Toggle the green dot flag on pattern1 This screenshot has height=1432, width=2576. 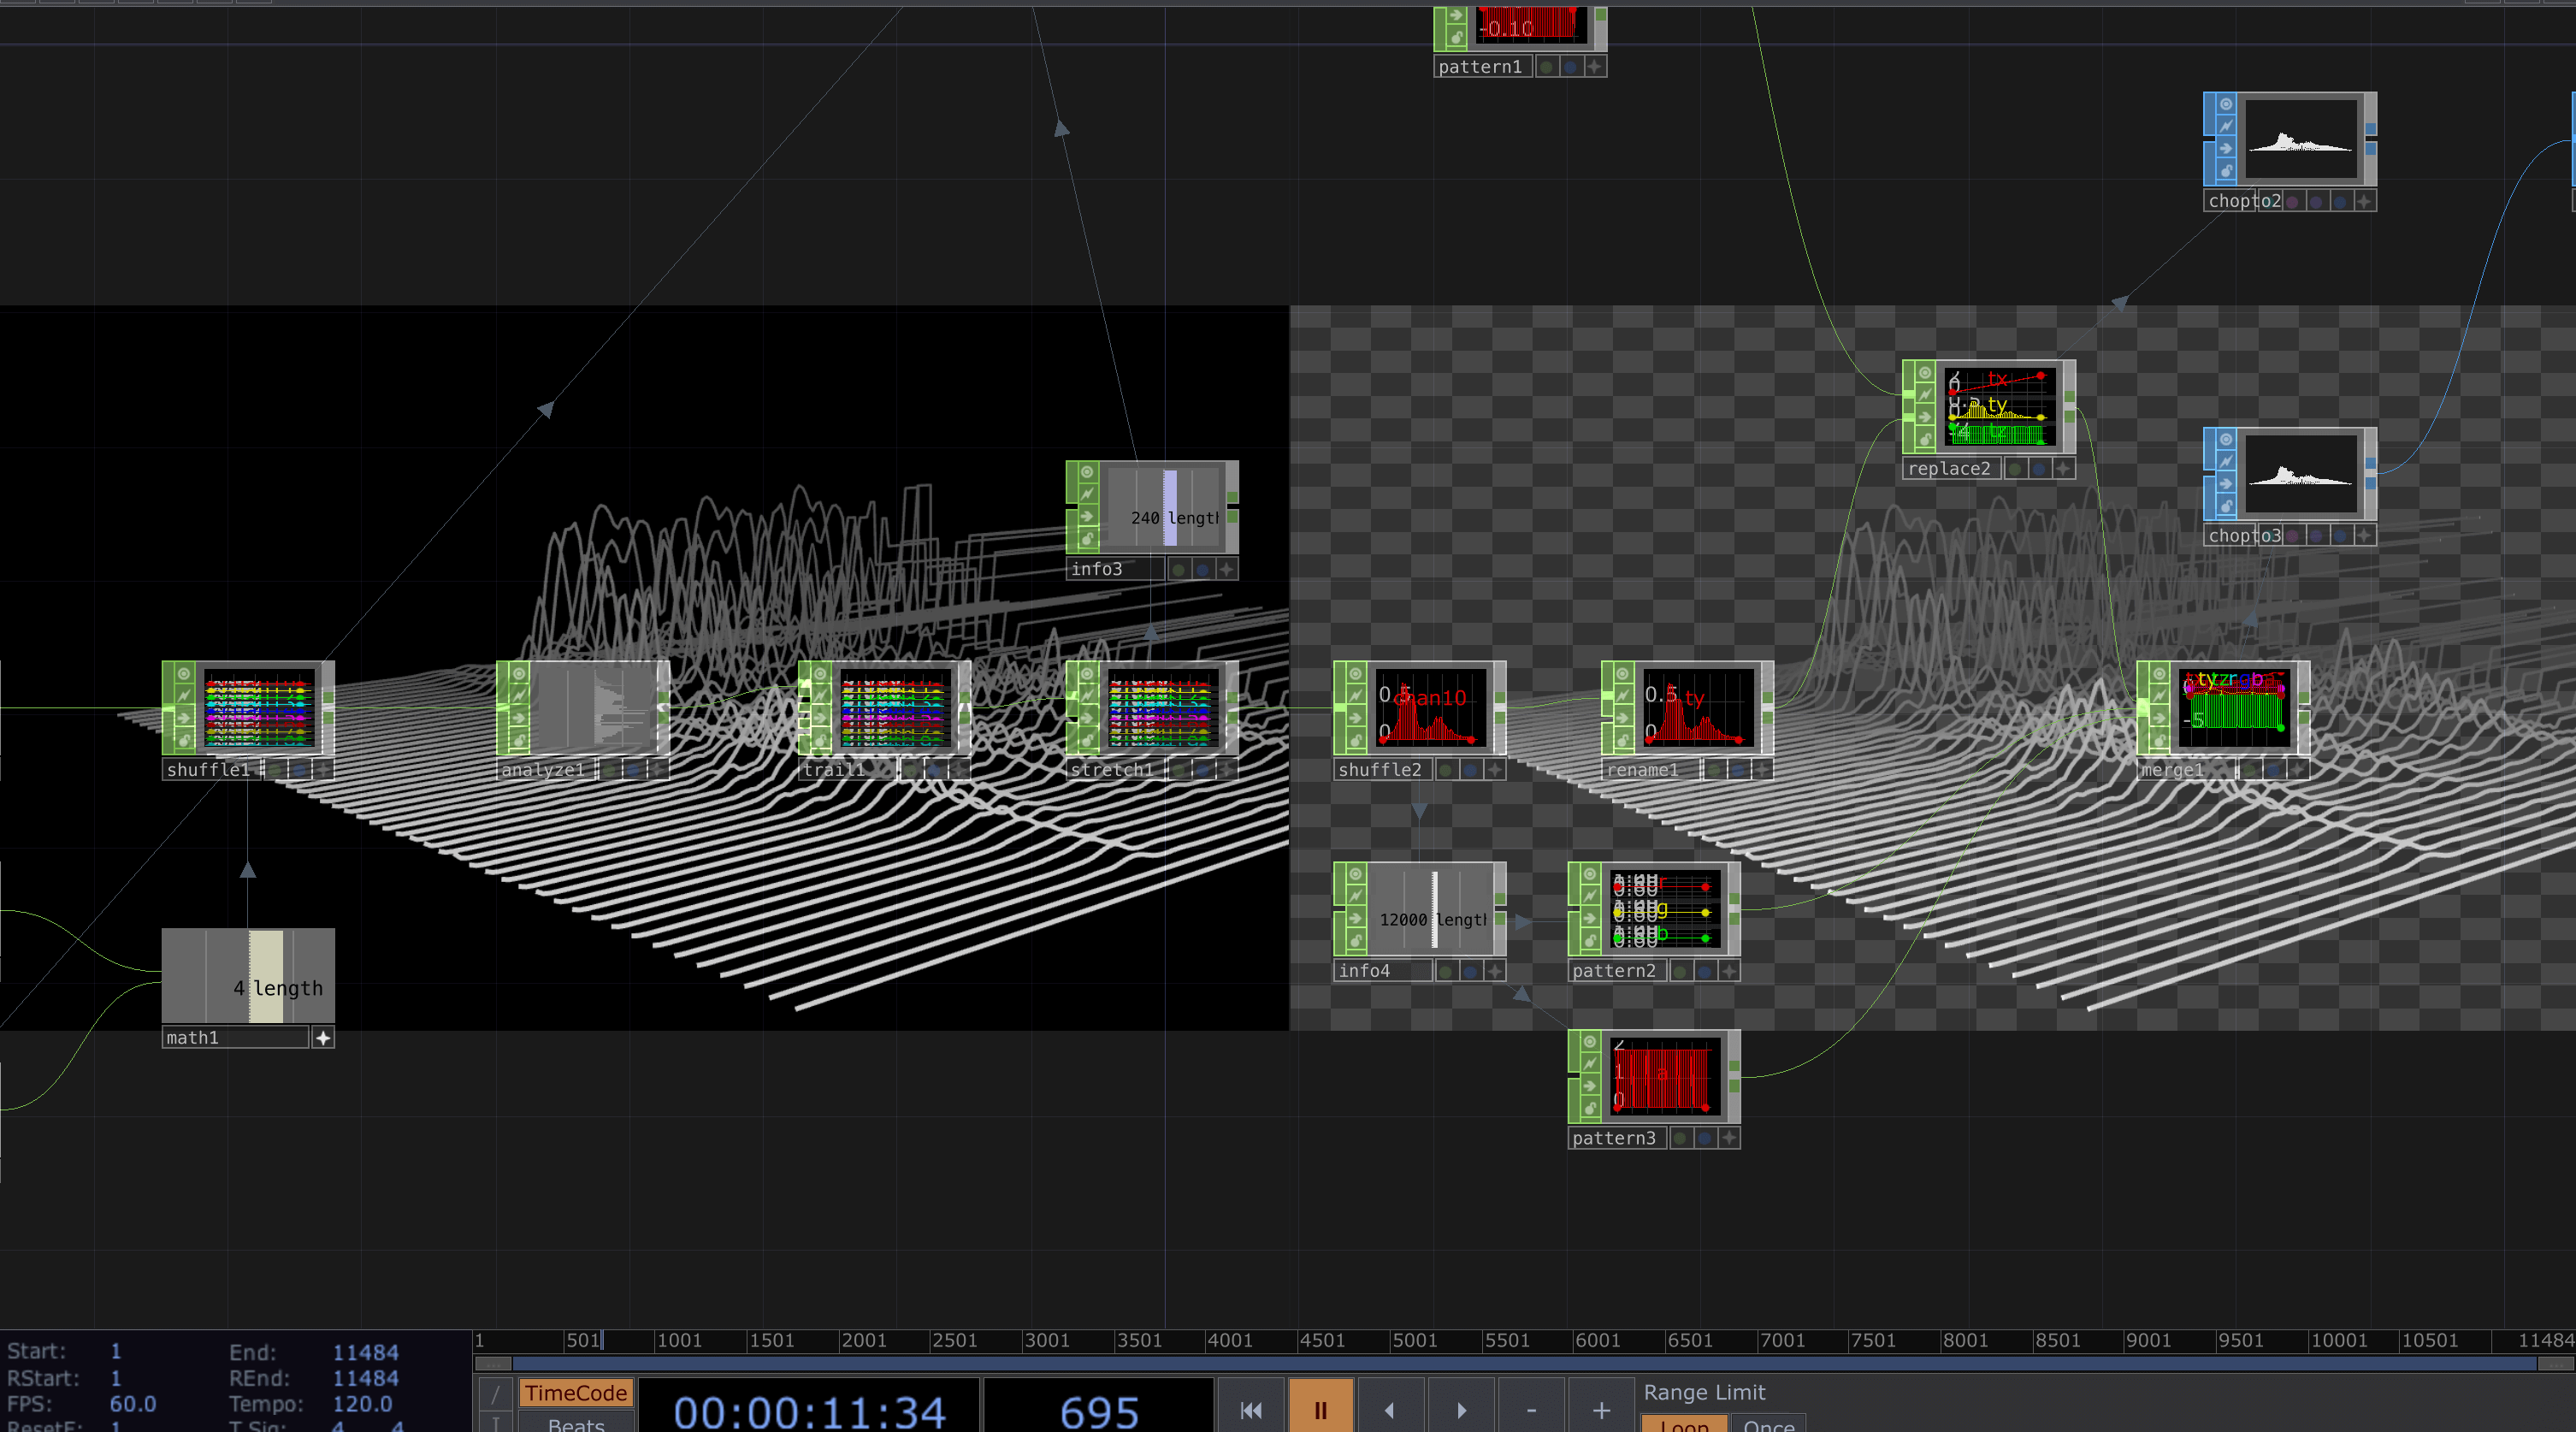tap(1547, 67)
